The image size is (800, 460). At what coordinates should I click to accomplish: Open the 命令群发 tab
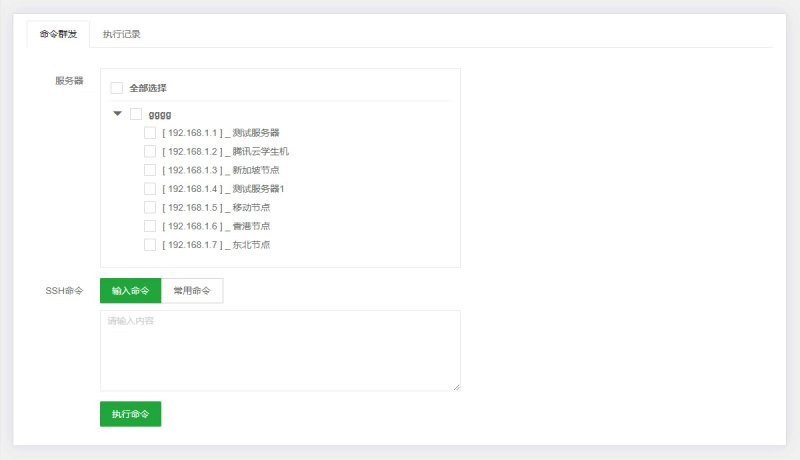58,34
